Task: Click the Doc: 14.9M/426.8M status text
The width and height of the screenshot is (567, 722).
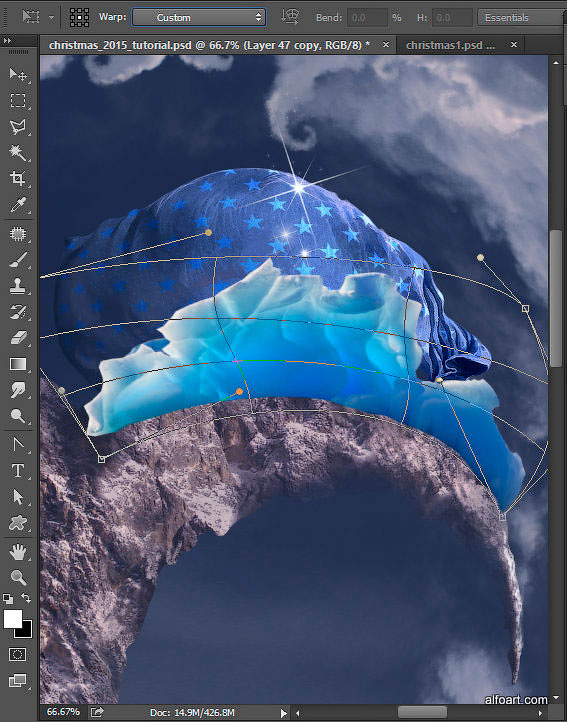Action: click(193, 712)
